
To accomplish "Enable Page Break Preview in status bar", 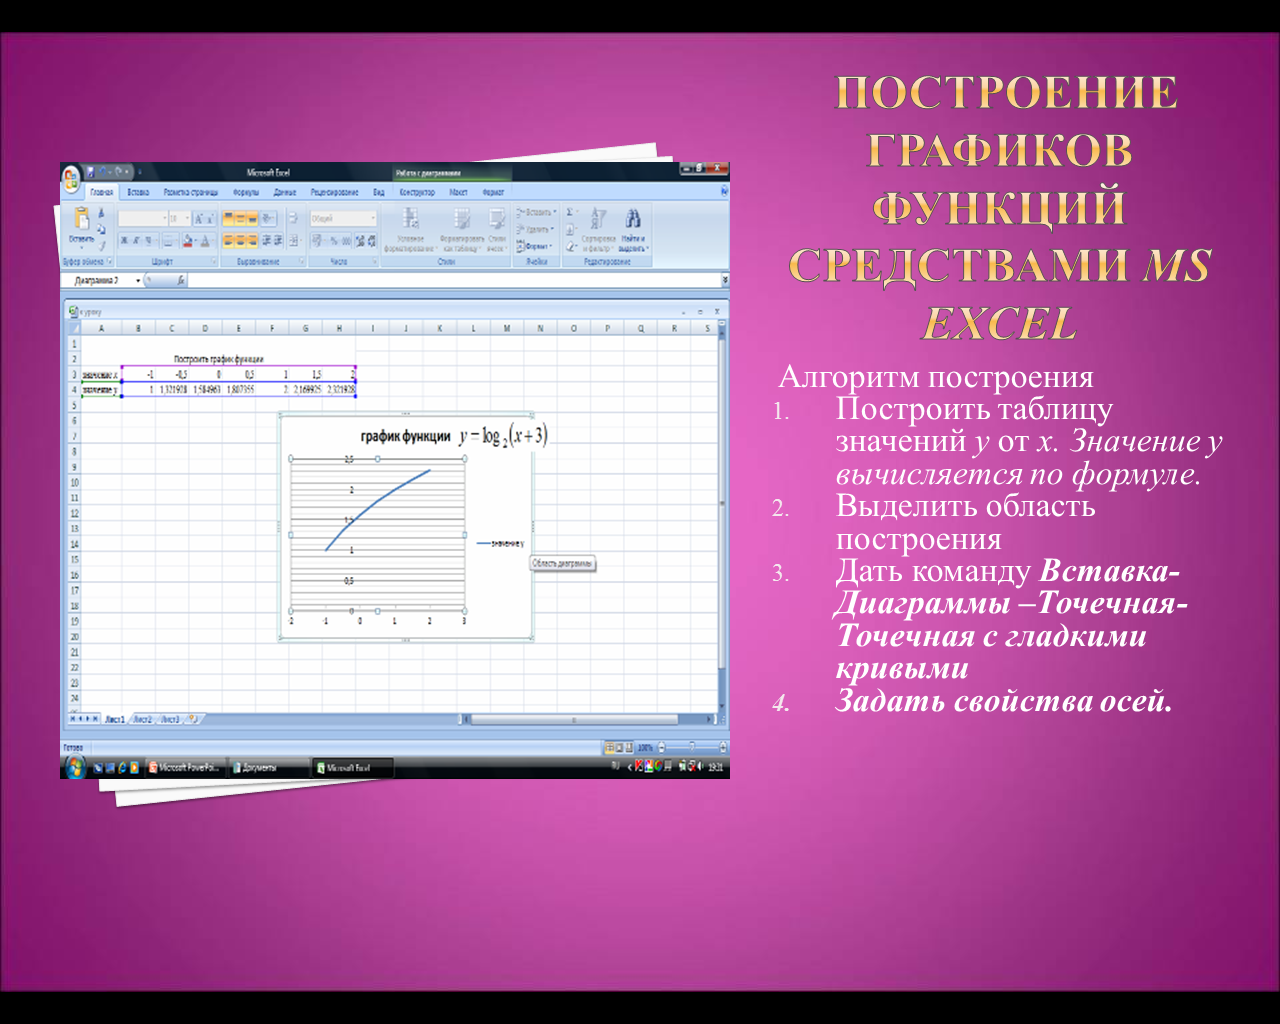I will [x=628, y=747].
